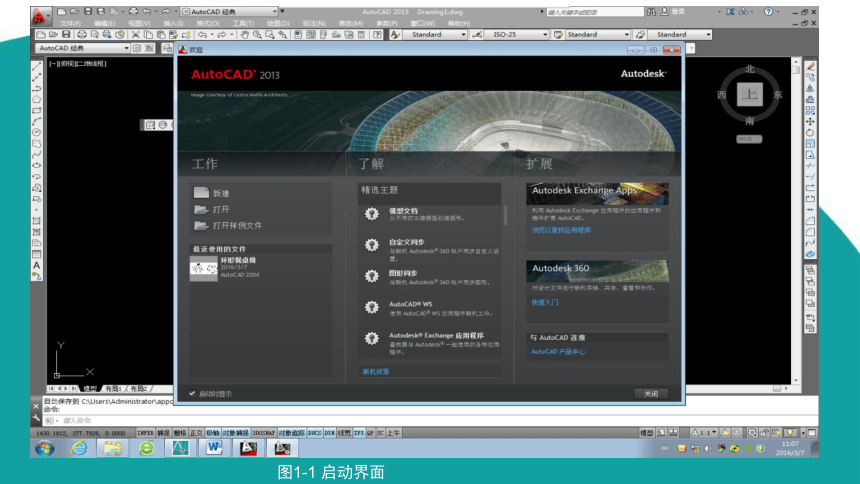Toggle 正交 ortho mode in status bar
860x484 pixels.
pyautogui.click(x=196, y=433)
